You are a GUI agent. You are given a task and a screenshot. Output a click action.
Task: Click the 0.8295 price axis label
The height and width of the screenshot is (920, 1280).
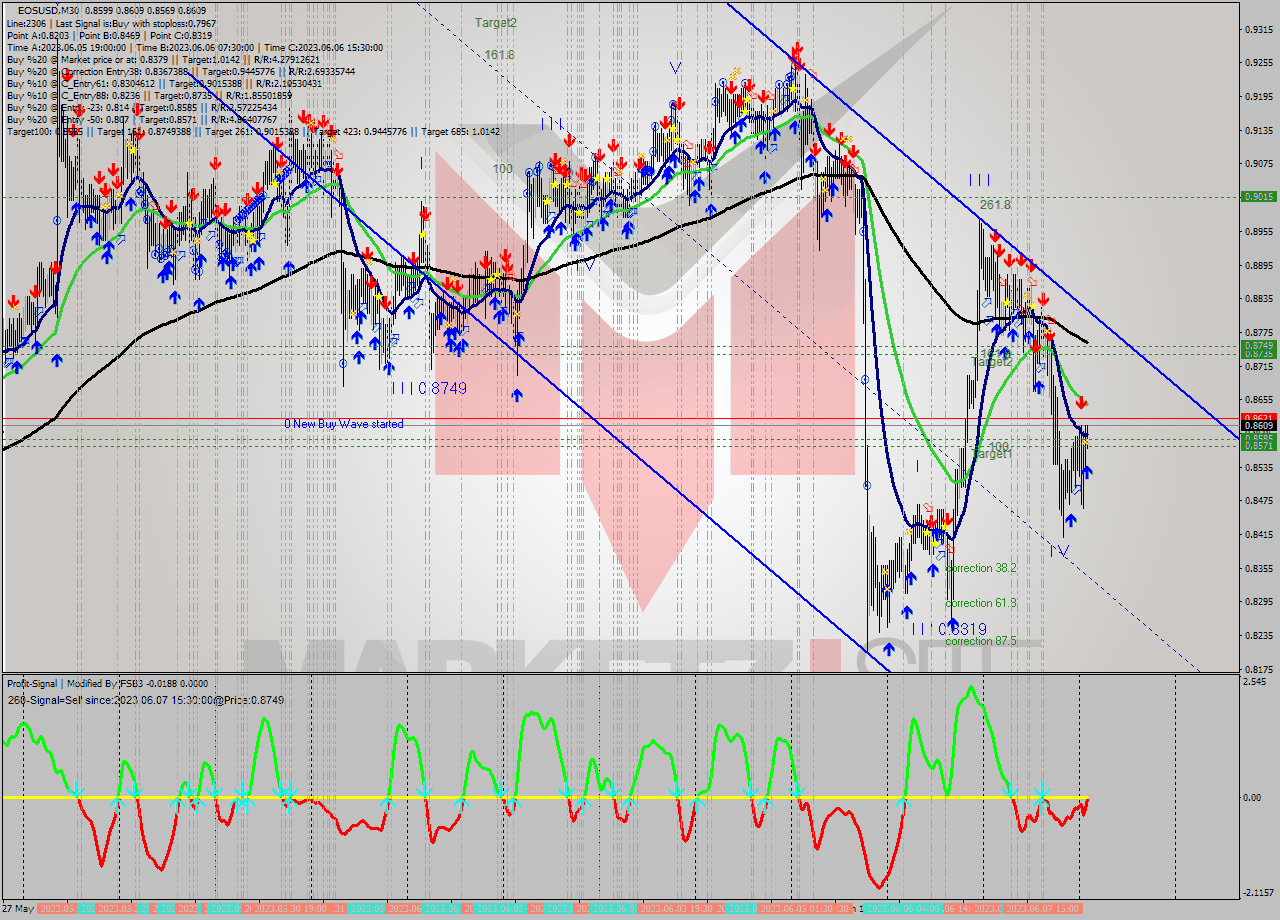(x=1258, y=602)
